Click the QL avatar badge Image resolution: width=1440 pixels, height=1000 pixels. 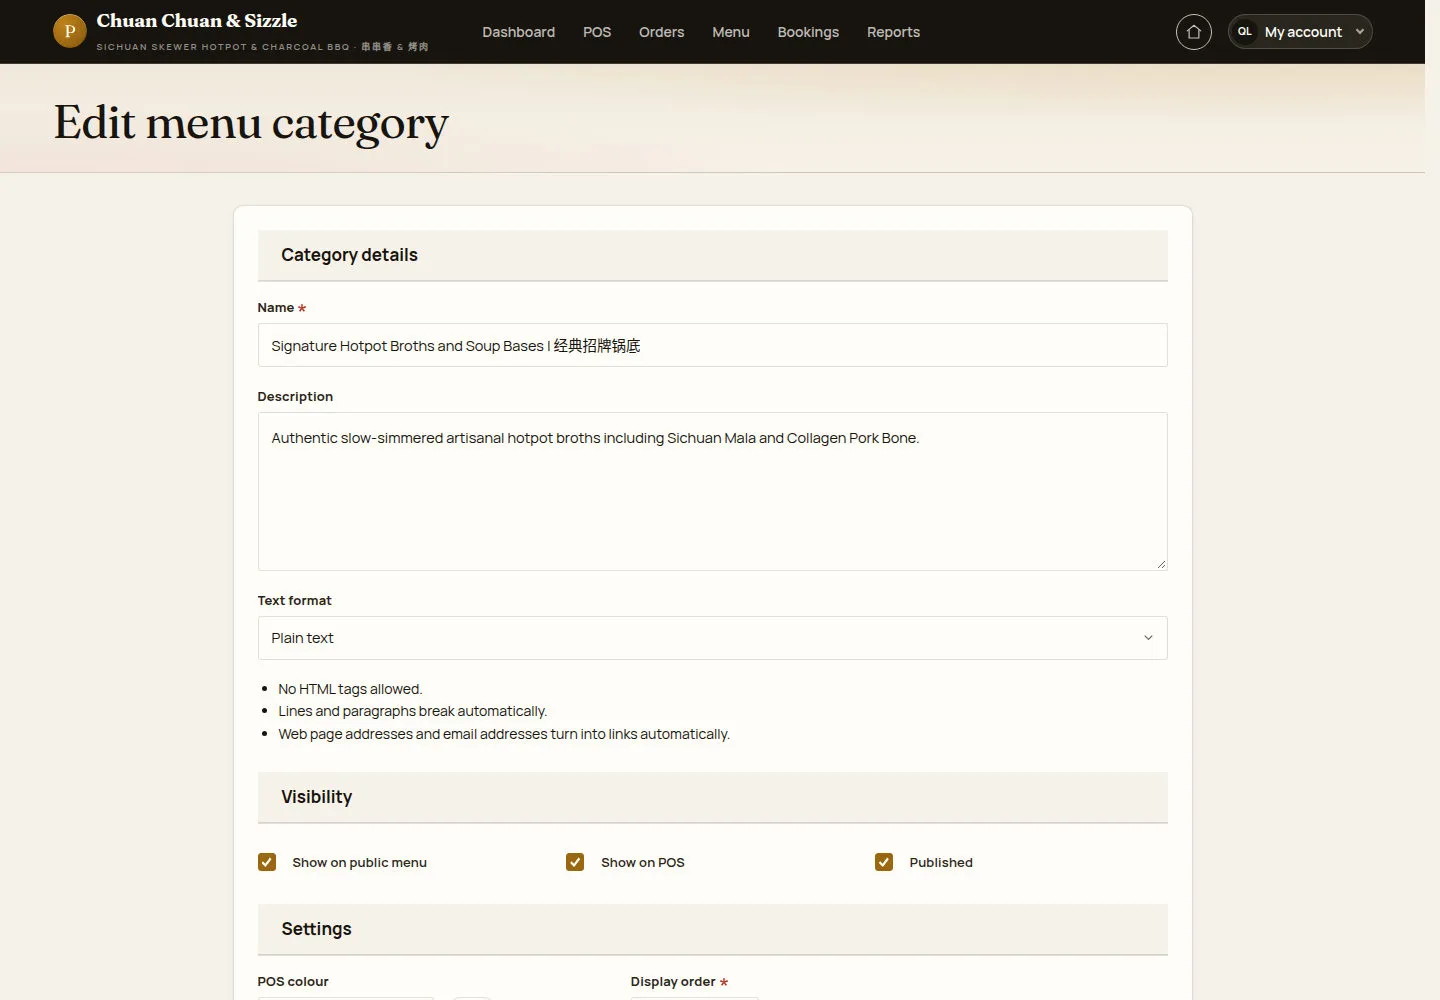pyautogui.click(x=1244, y=32)
